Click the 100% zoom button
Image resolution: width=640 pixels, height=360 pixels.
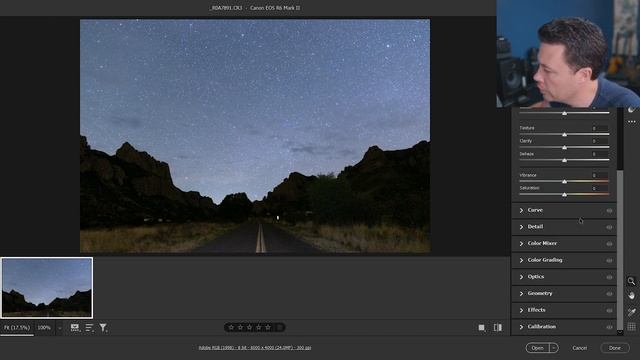[44, 328]
